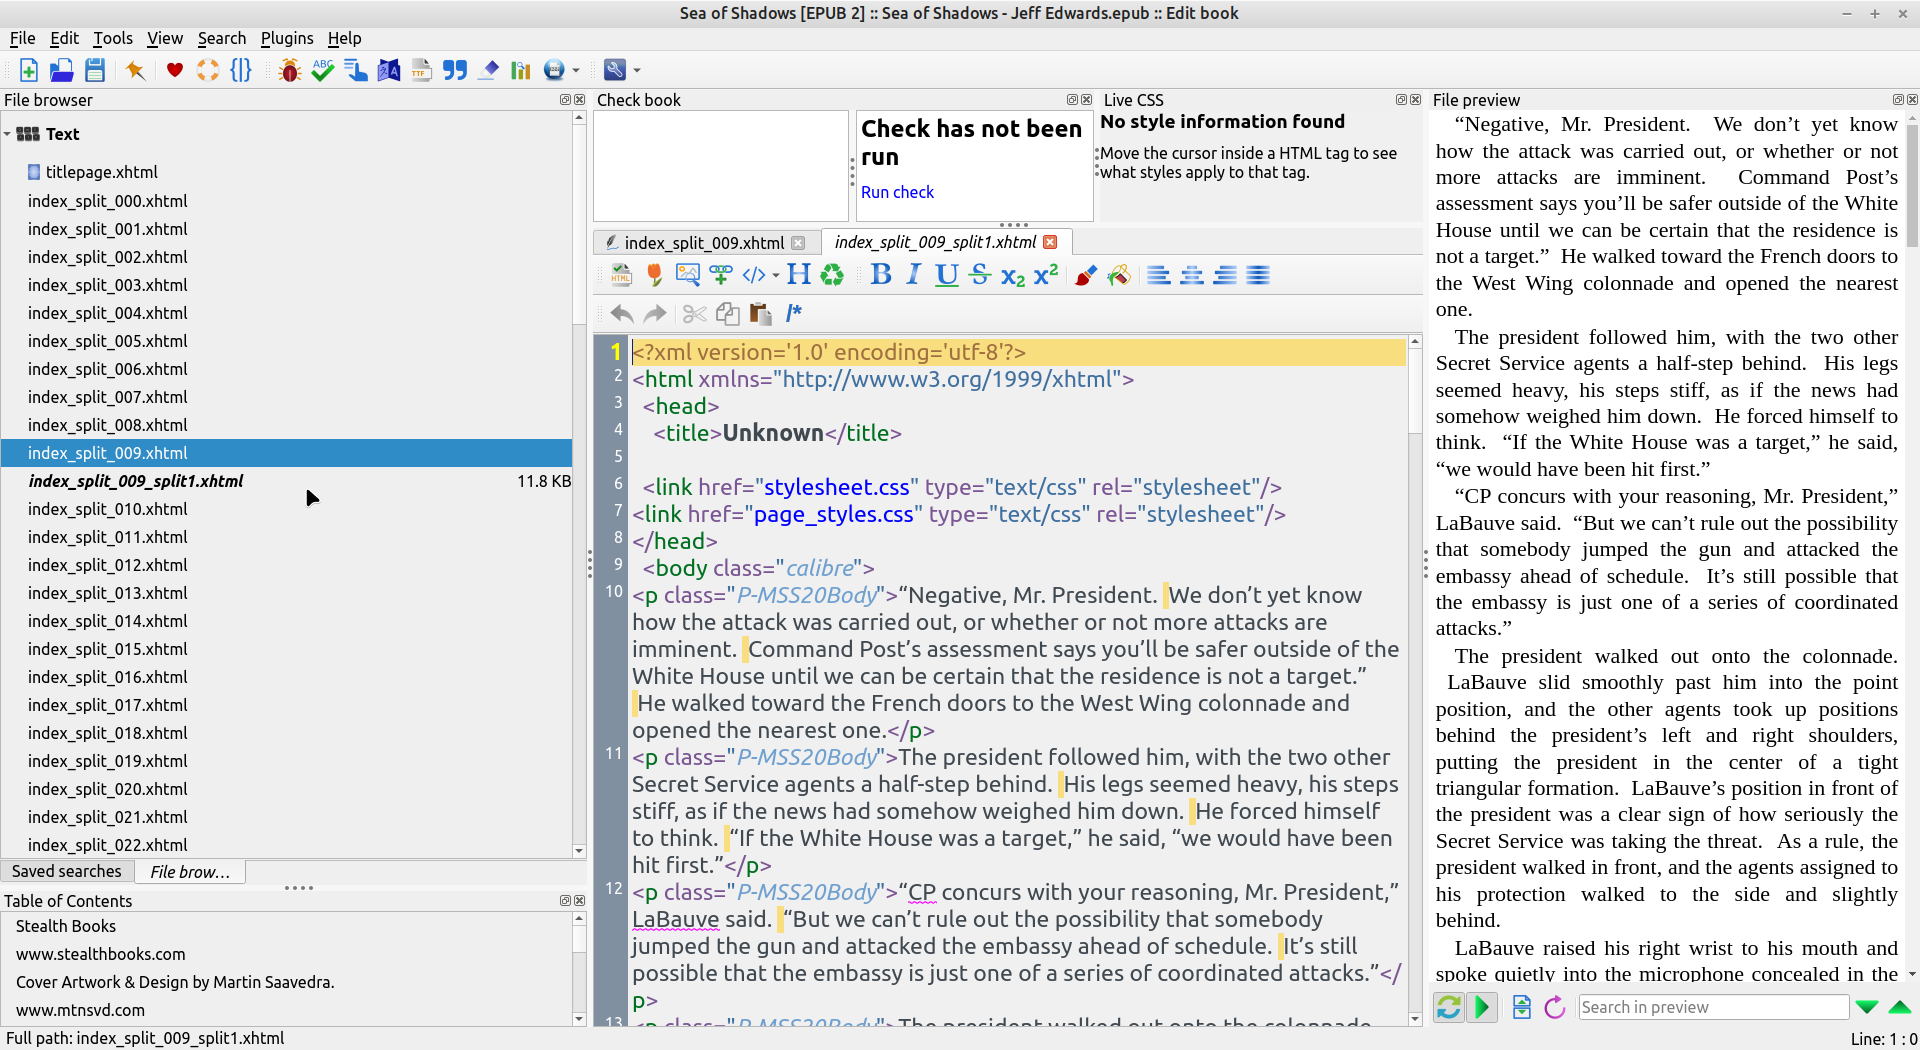Open the wrench tool dropdown arrow
The width and height of the screenshot is (1920, 1050).
click(637, 71)
